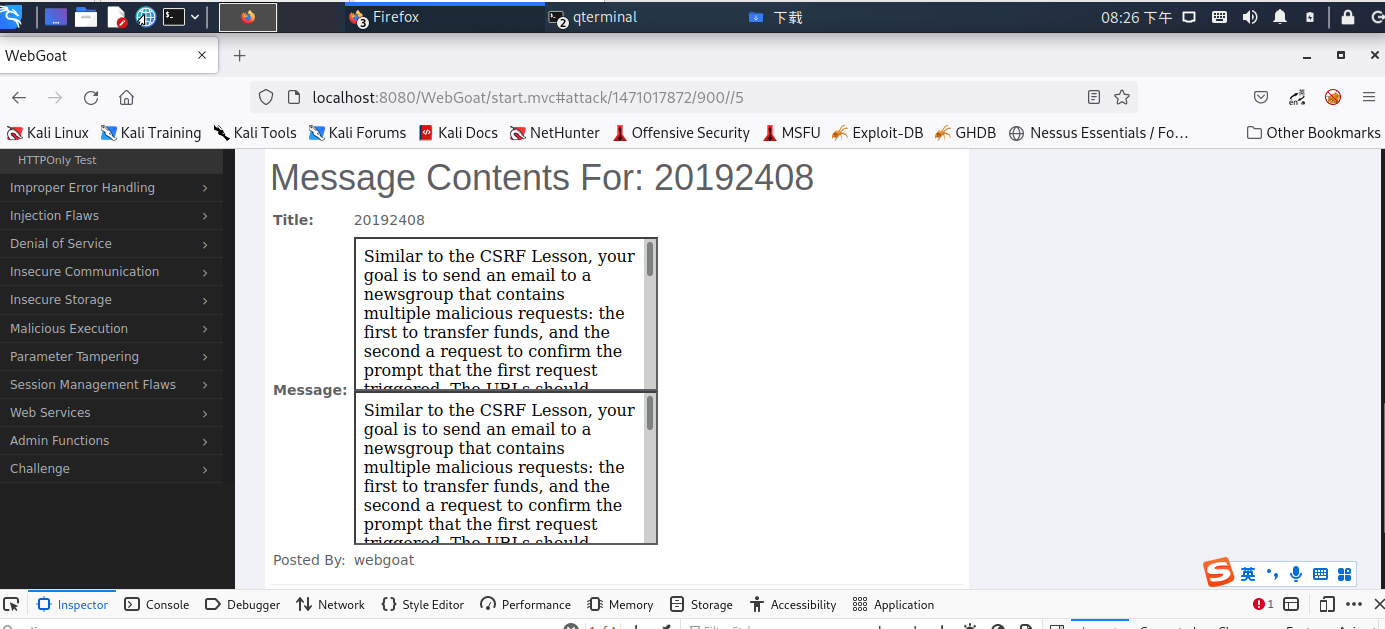1385x629 pixels.
Task: Reload the current page
Action: click(x=91, y=97)
